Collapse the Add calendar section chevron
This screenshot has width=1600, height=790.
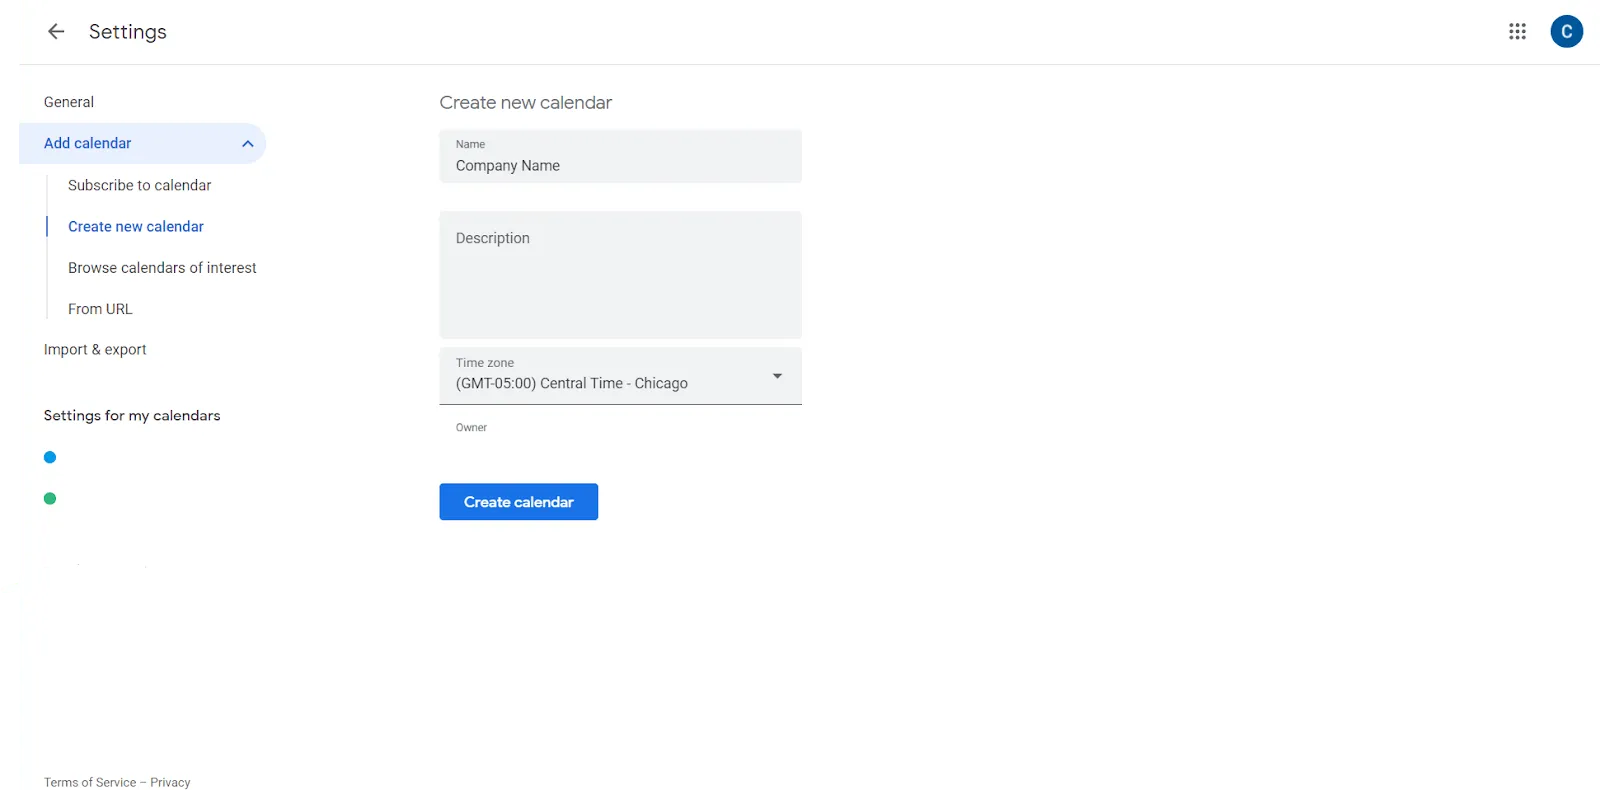pyautogui.click(x=248, y=144)
